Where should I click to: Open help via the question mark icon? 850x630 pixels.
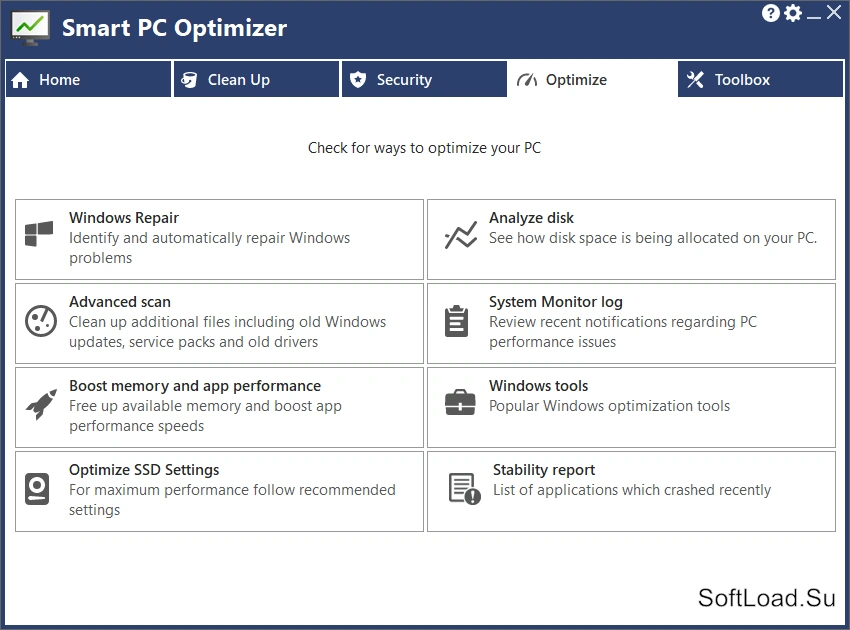[770, 13]
